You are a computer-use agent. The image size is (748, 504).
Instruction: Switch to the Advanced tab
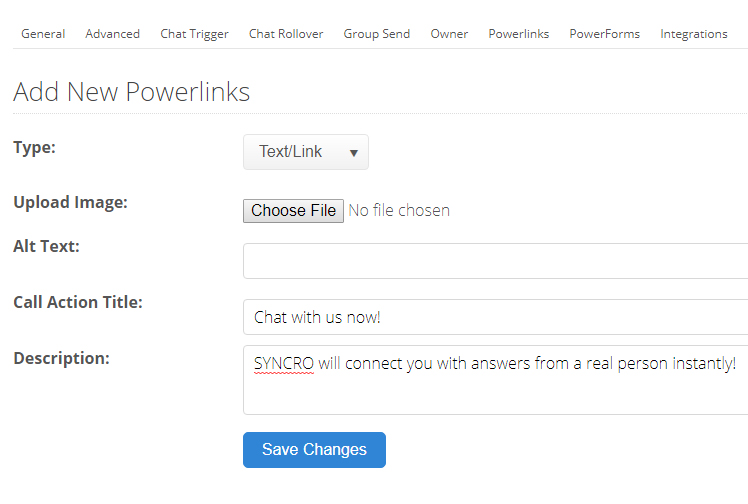click(113, 34)
